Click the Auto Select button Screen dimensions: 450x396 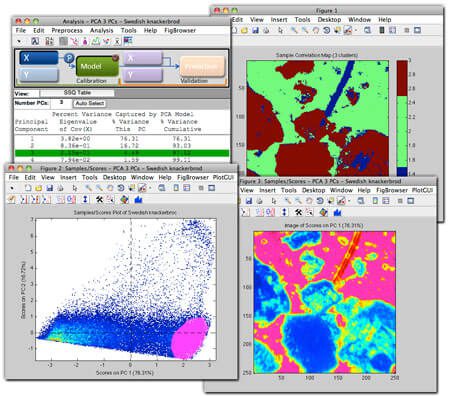89,103
